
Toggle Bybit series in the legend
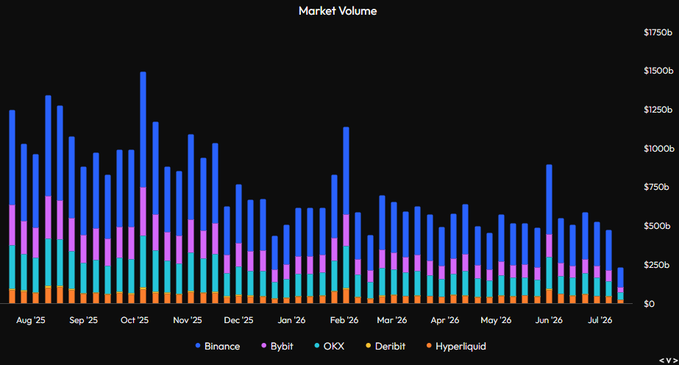pos(277,346)
